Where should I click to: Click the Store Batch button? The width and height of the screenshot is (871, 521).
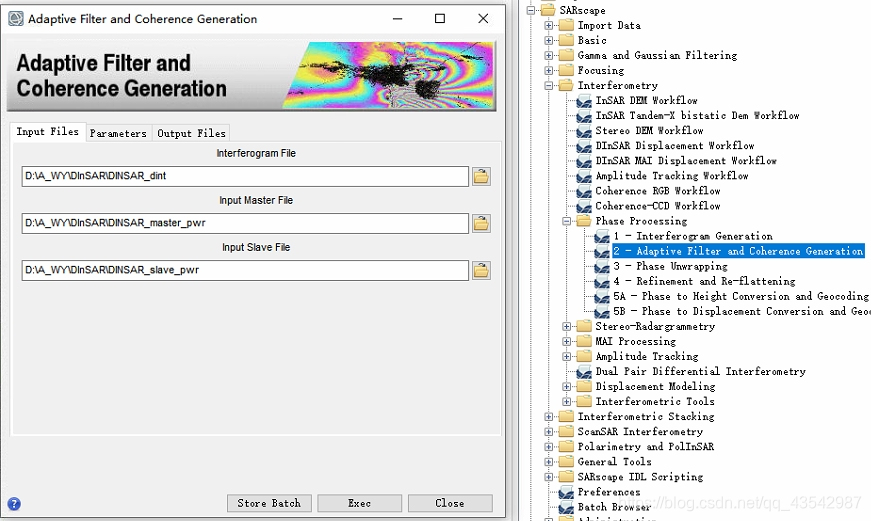click(269, 503)
